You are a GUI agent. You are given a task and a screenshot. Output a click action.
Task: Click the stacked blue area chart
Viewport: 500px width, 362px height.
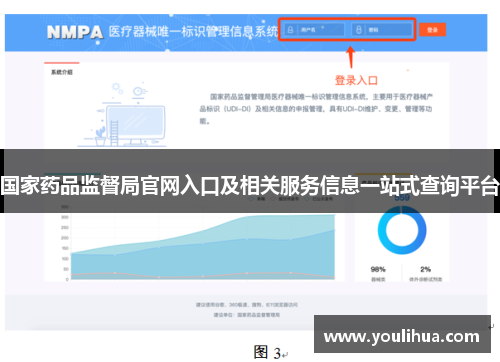pyautogui.click(x=203, y=247)
